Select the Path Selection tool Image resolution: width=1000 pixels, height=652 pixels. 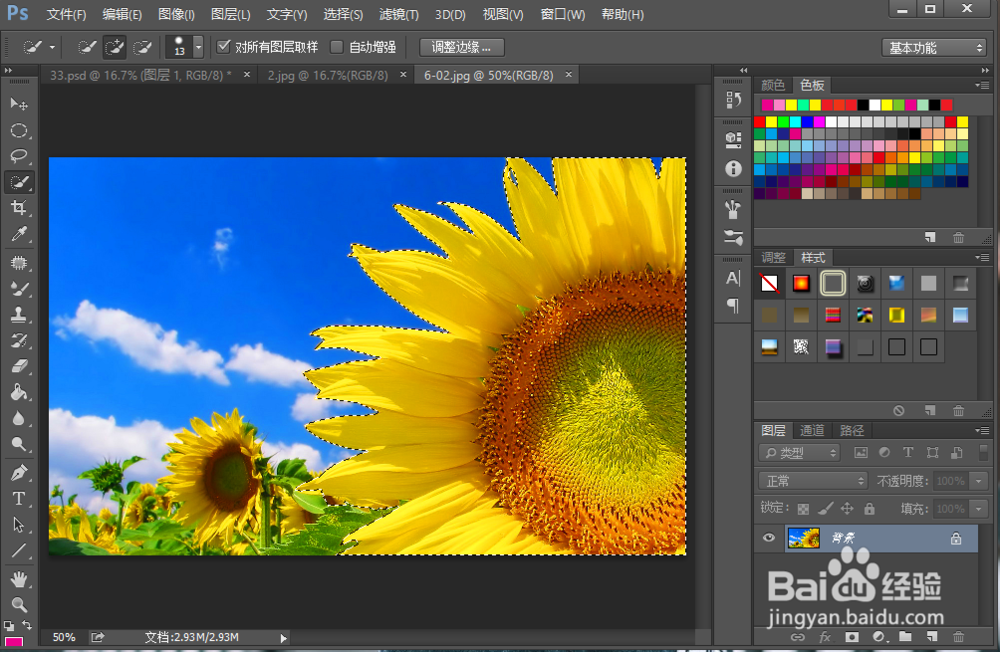[18, 524]
